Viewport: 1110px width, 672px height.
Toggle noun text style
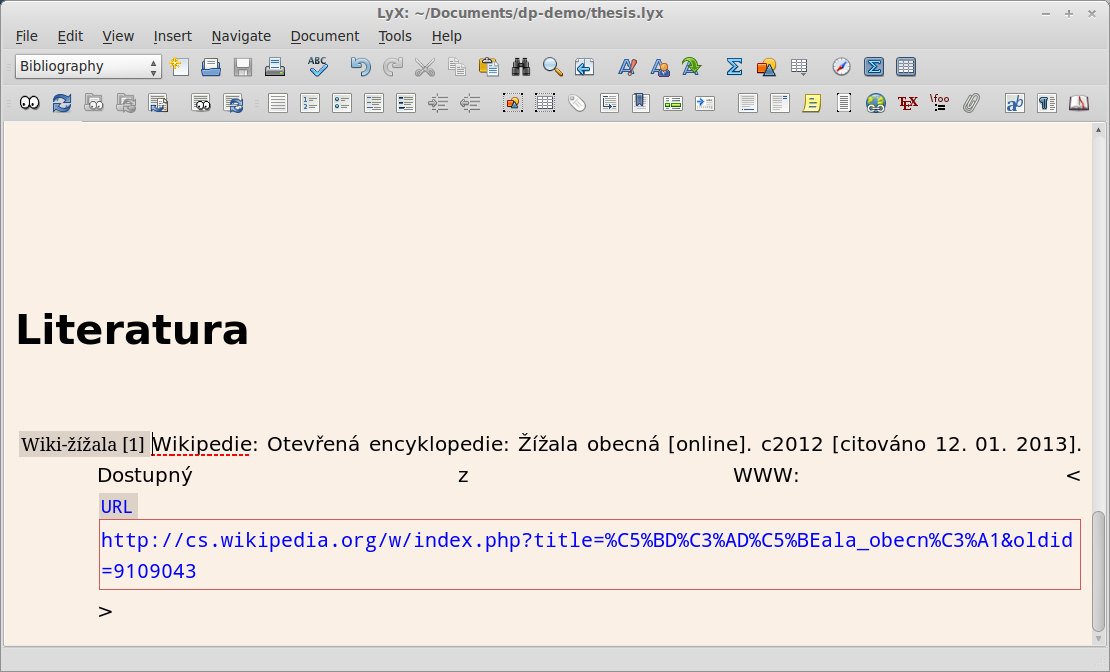660,67
